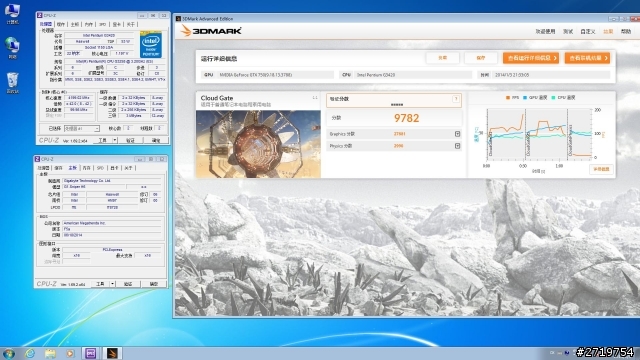Click the Windows Start orb
640x360 pixels.
(x=9, y=353)
